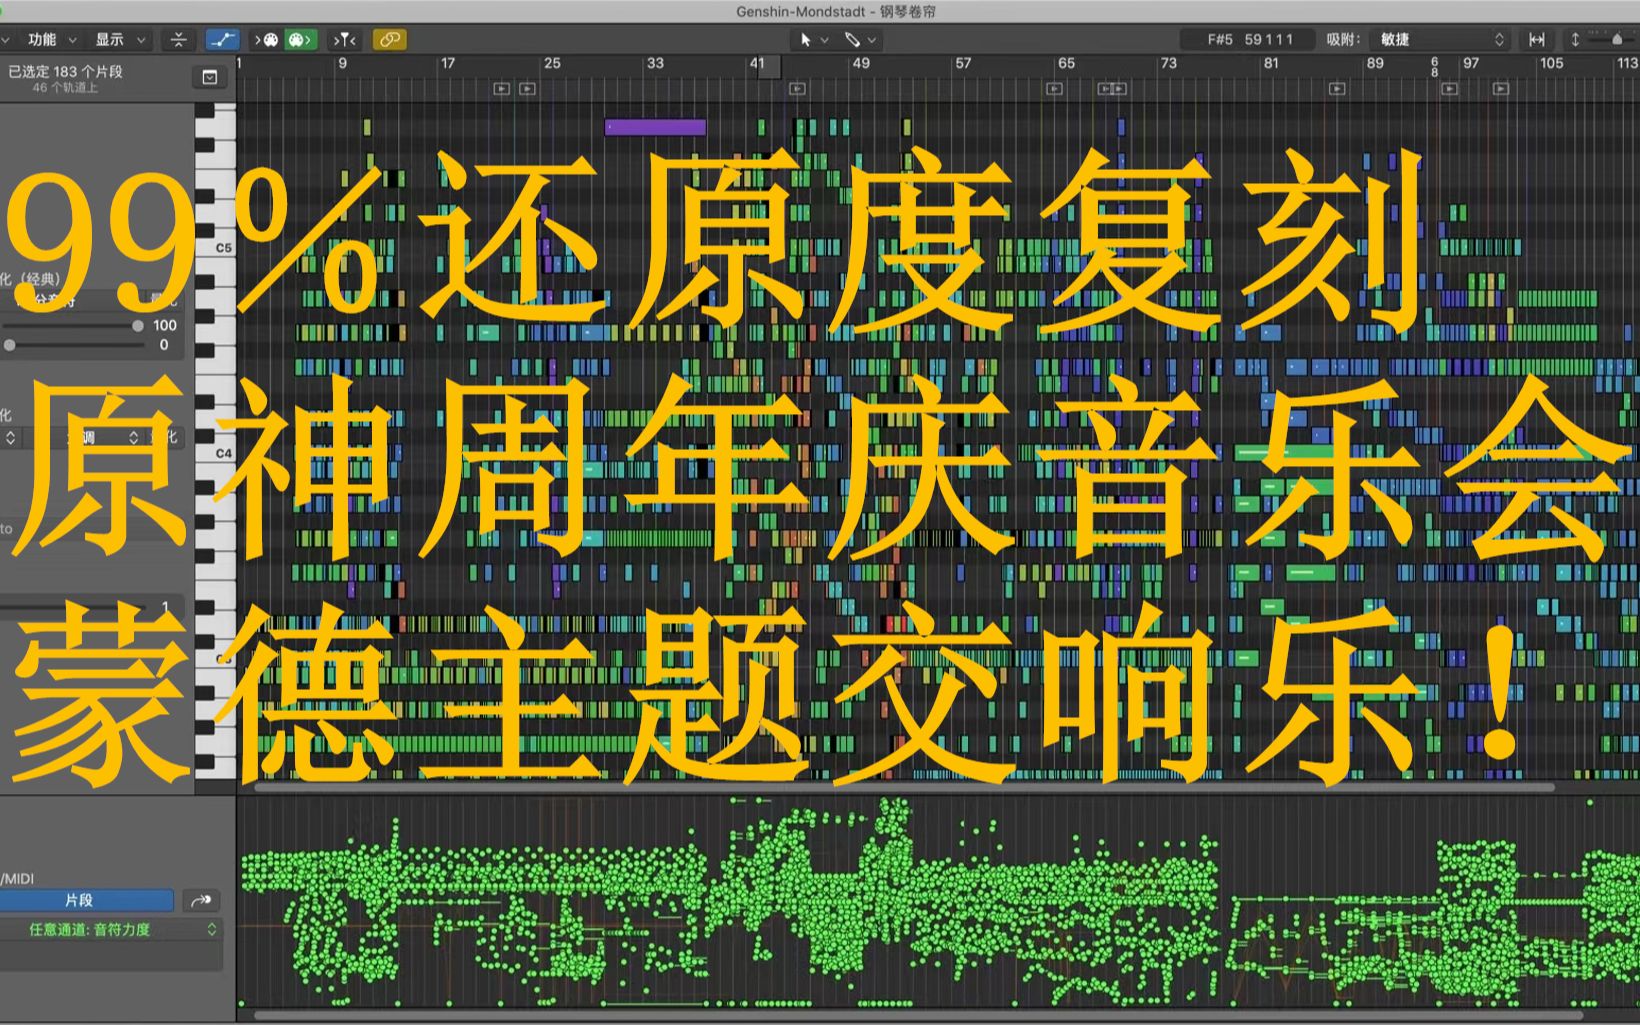Click the region marker icon near bar 44
This screenshot has width=1640, height=1025.
coord(797,89)
